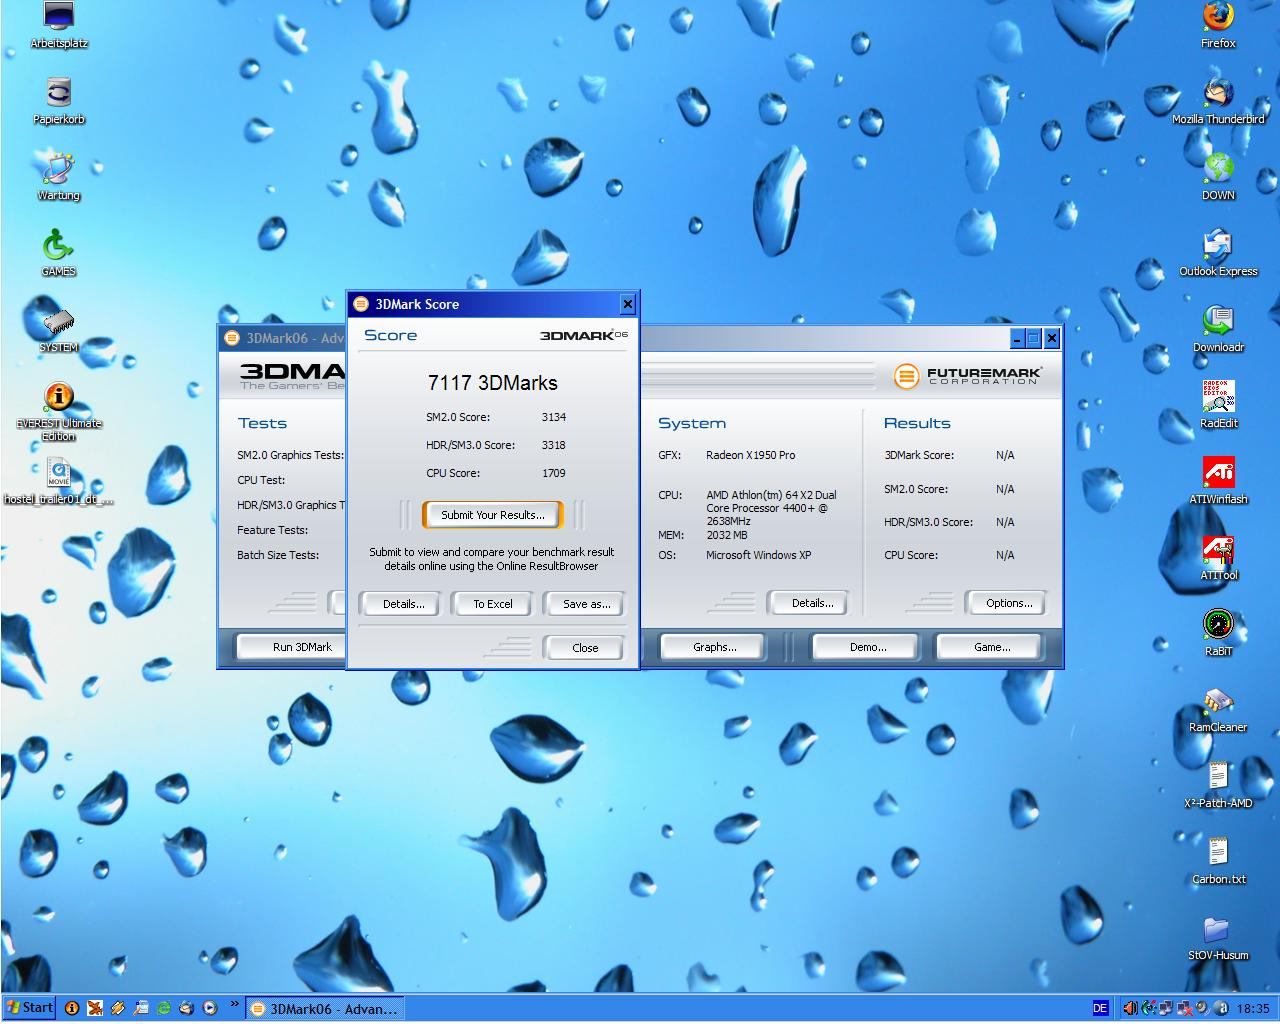Click the taskbar clock showing 18:35
The width and height of the screenshot is (1280, 1024).
[x=1253, y=1009]
